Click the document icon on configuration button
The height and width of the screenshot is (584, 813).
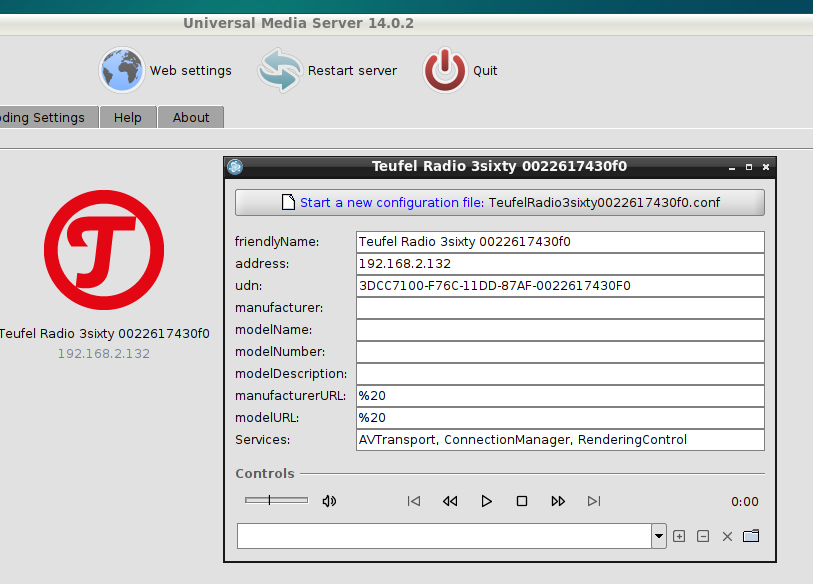pos(288,202)
